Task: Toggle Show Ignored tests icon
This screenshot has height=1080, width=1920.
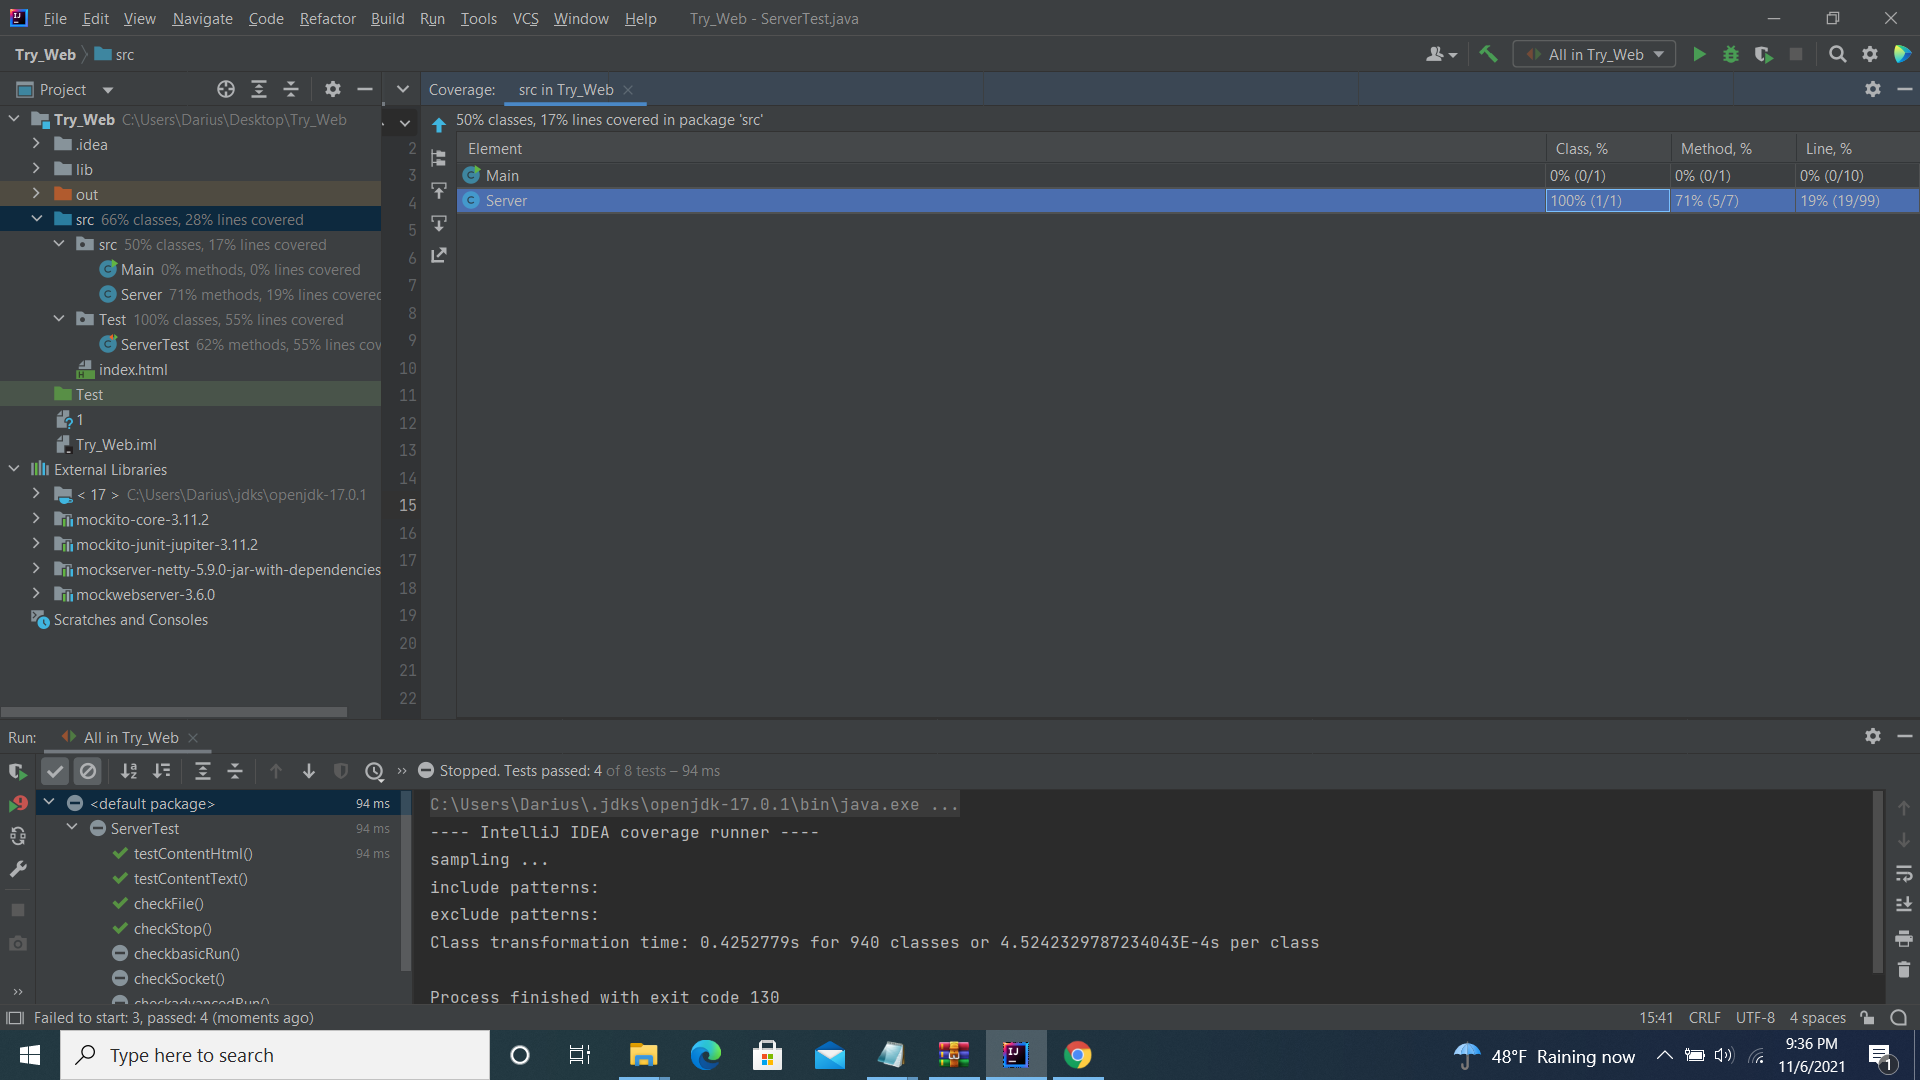Action: point(88,770)
